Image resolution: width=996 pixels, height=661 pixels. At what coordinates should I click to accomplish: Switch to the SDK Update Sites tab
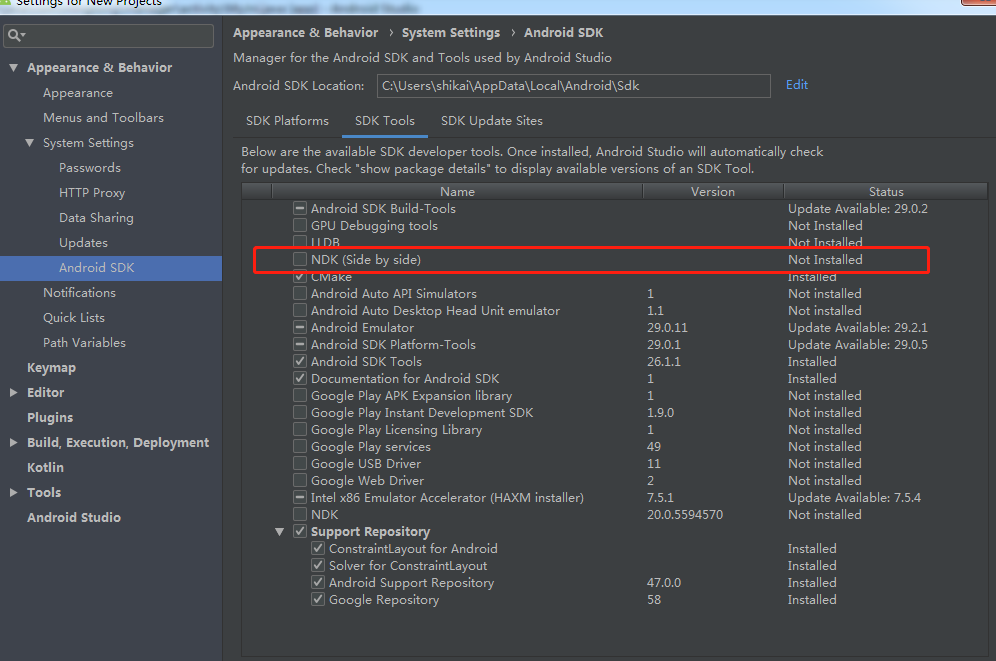[x=491, y=120]
